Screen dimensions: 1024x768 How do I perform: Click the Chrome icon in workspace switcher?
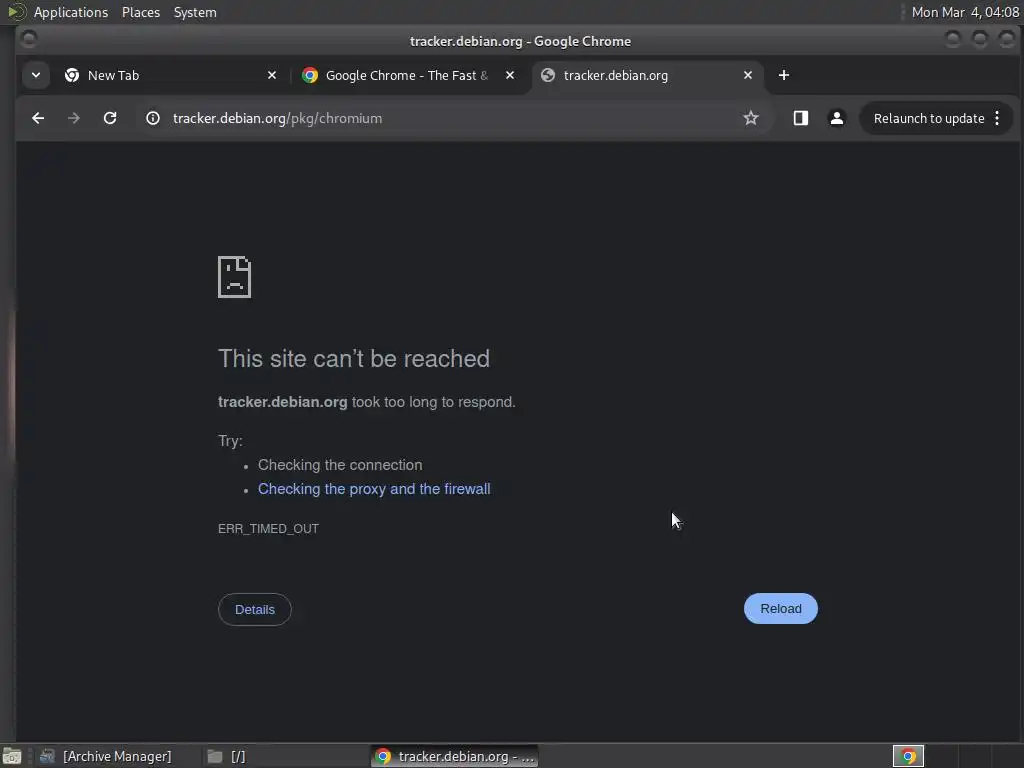[x=908, y=756]
